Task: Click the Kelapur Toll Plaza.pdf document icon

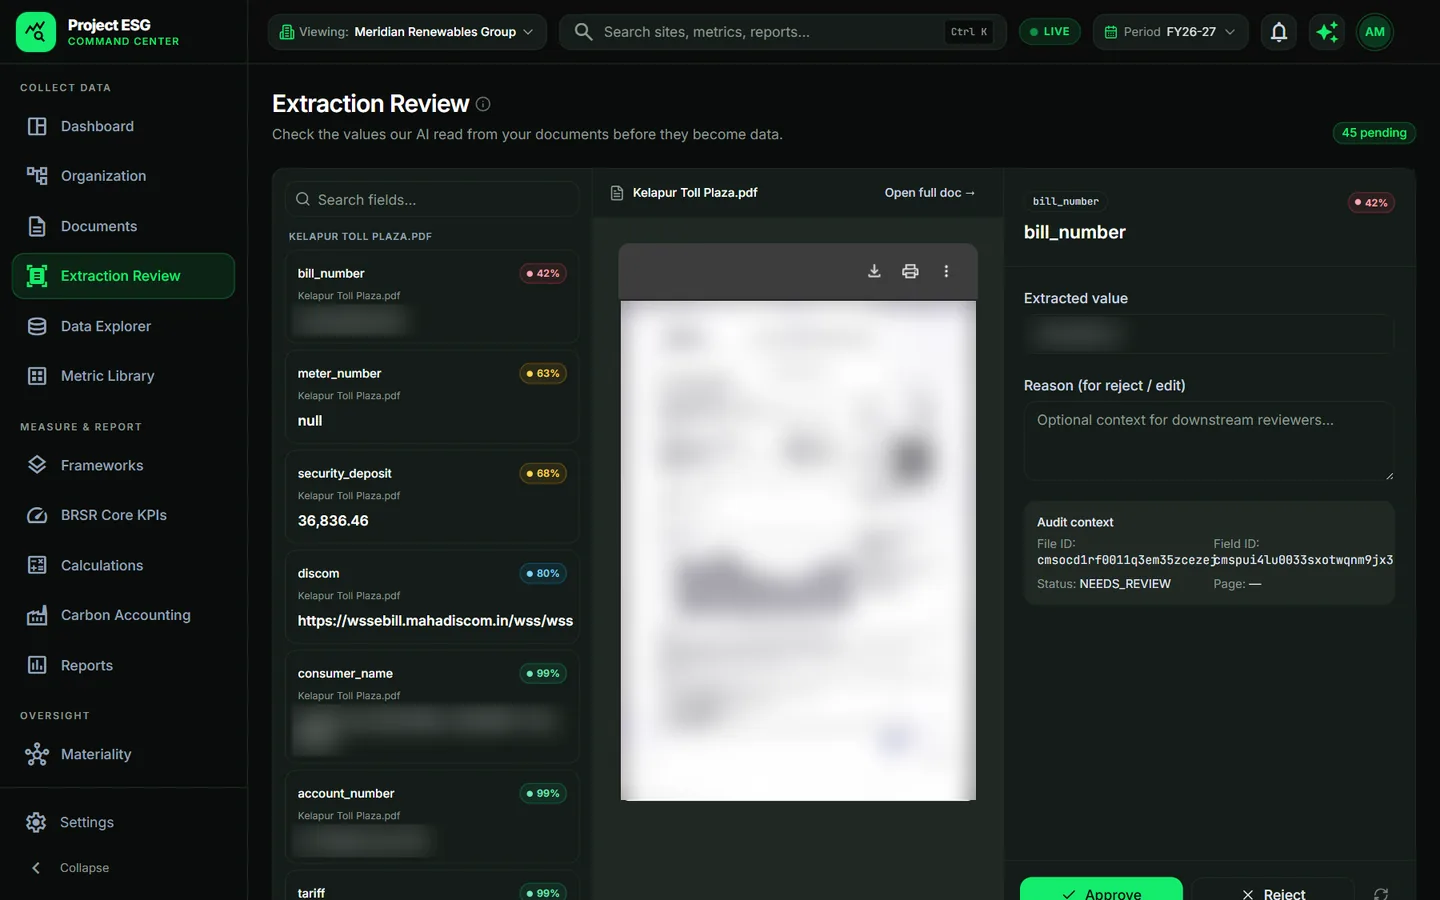Action: click(x=617, y=193)
